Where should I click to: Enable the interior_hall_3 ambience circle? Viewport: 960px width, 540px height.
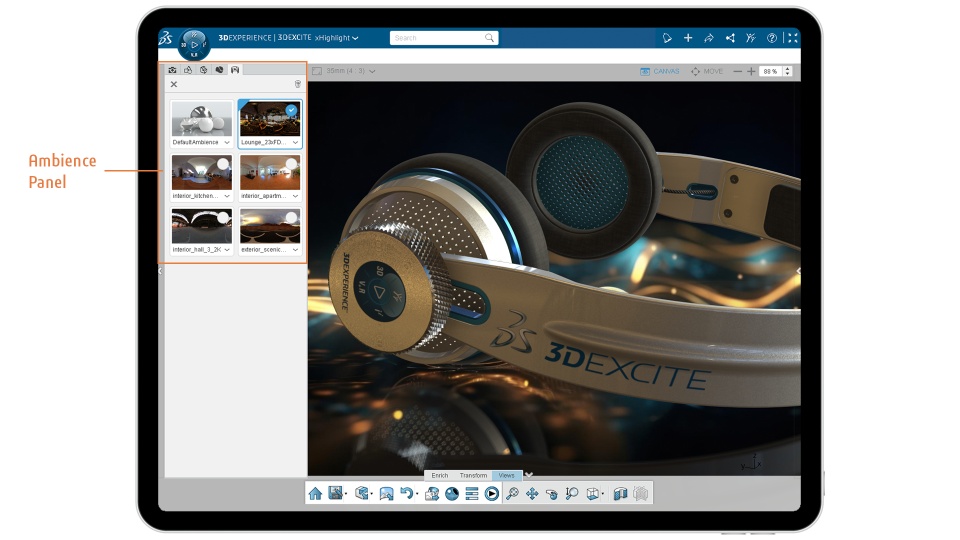click(x=223, y=217)
